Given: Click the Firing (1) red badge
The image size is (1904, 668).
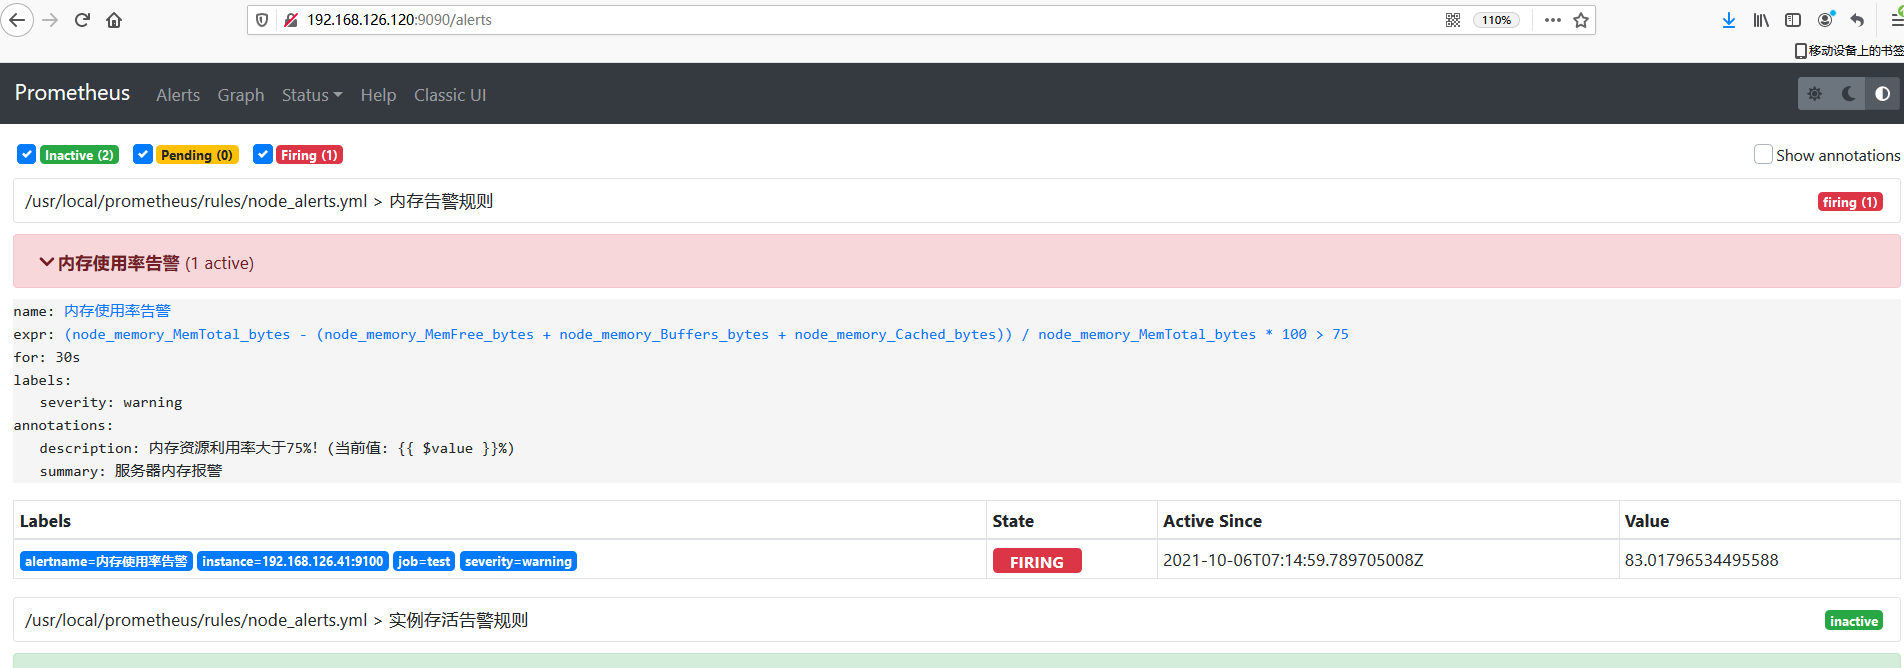Looking at the screenshot, I should pyautogui.click(x=309, y=155).
